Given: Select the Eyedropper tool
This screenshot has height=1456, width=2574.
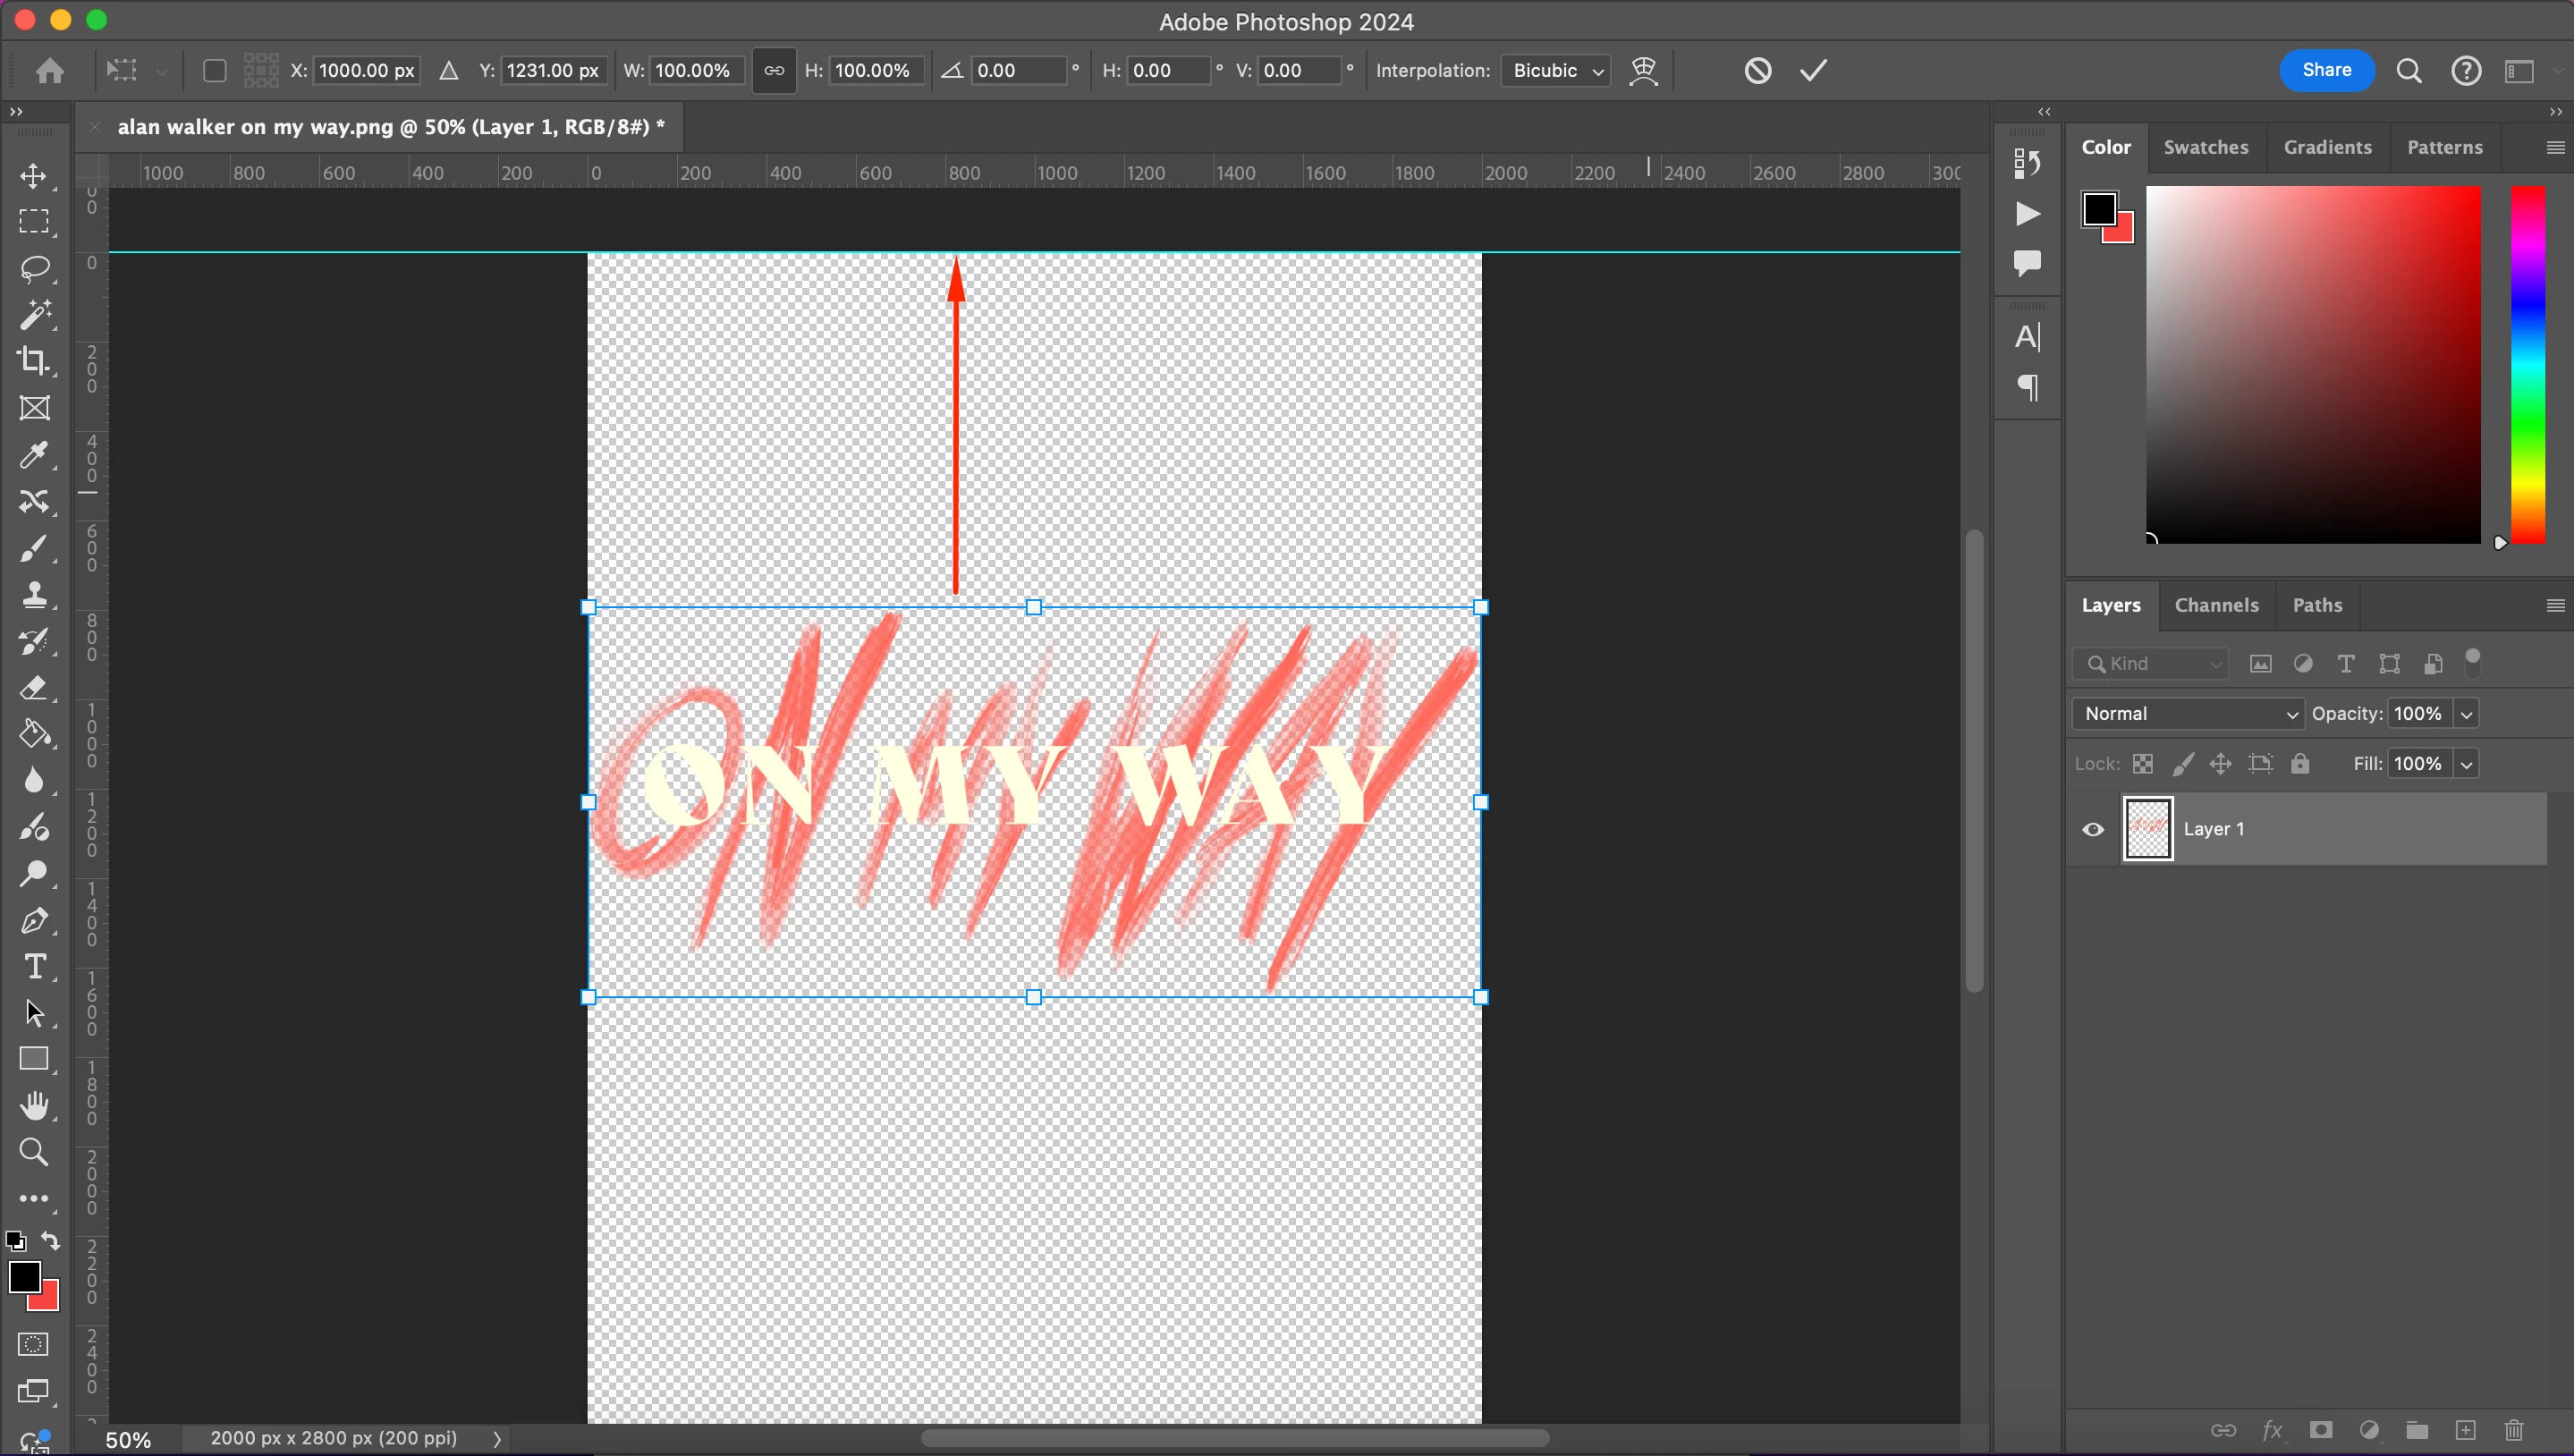Looking at the screenshot, I should tap(33, 455).
